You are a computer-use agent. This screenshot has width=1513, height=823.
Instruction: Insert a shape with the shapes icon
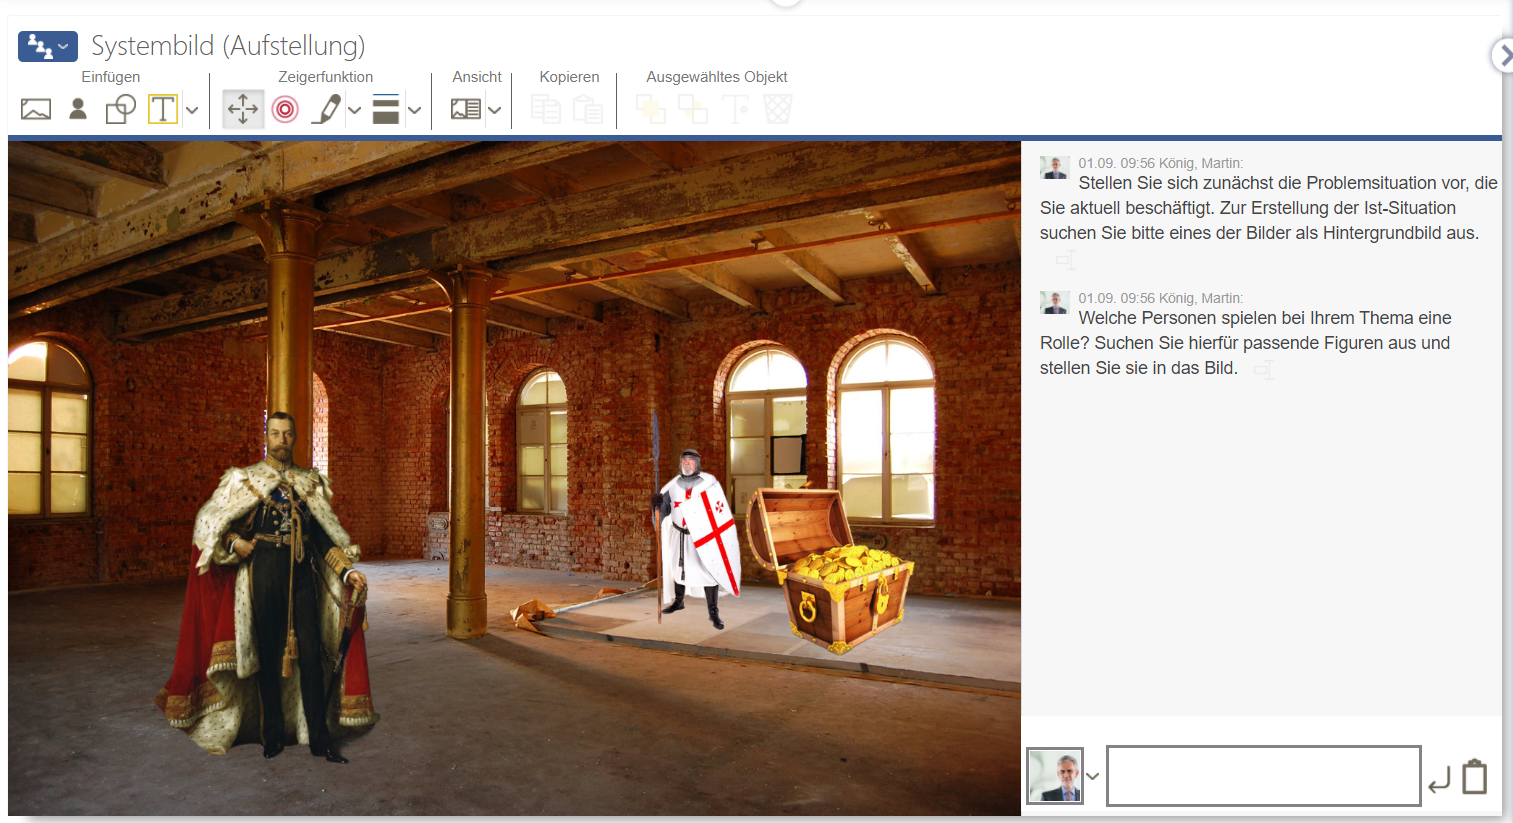[x=121, y=109]
